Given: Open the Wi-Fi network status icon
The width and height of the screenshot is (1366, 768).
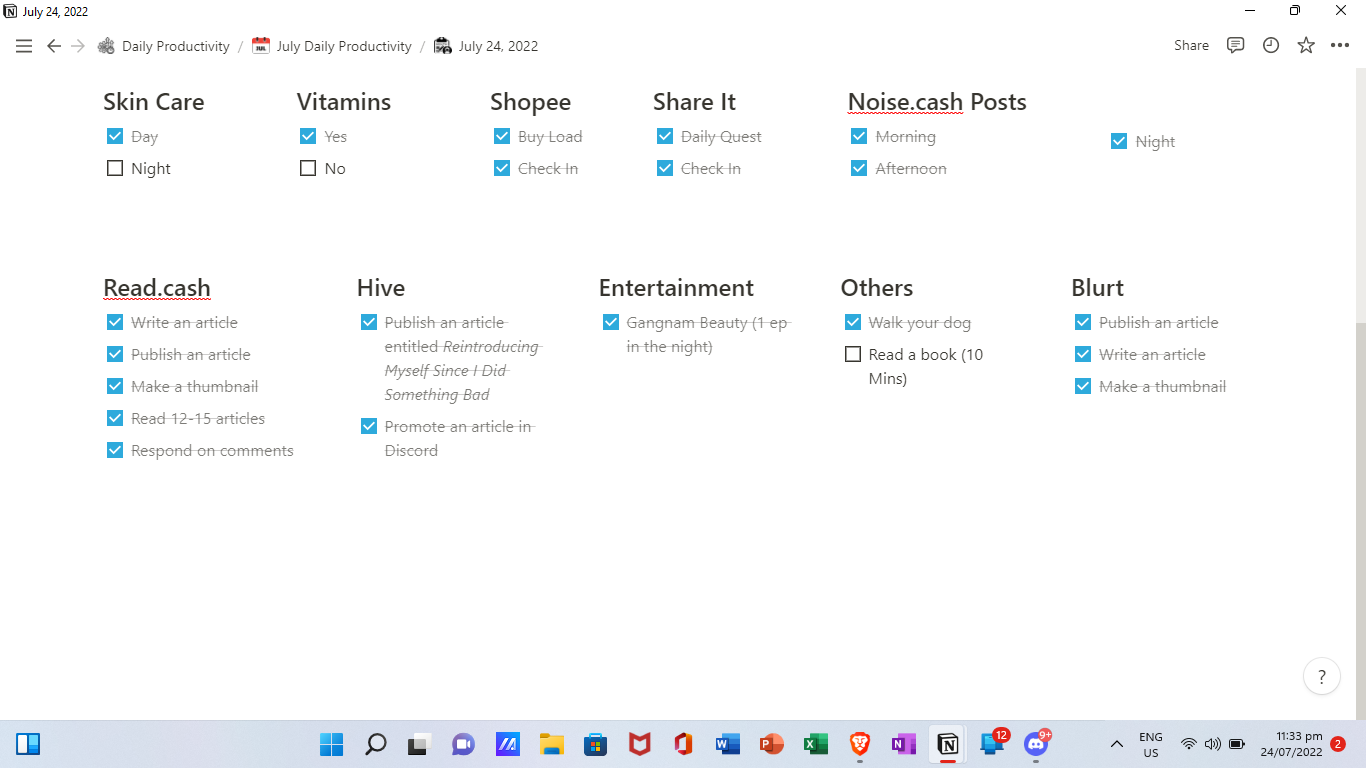Looking at the screenshot, I should (1189, 744).
